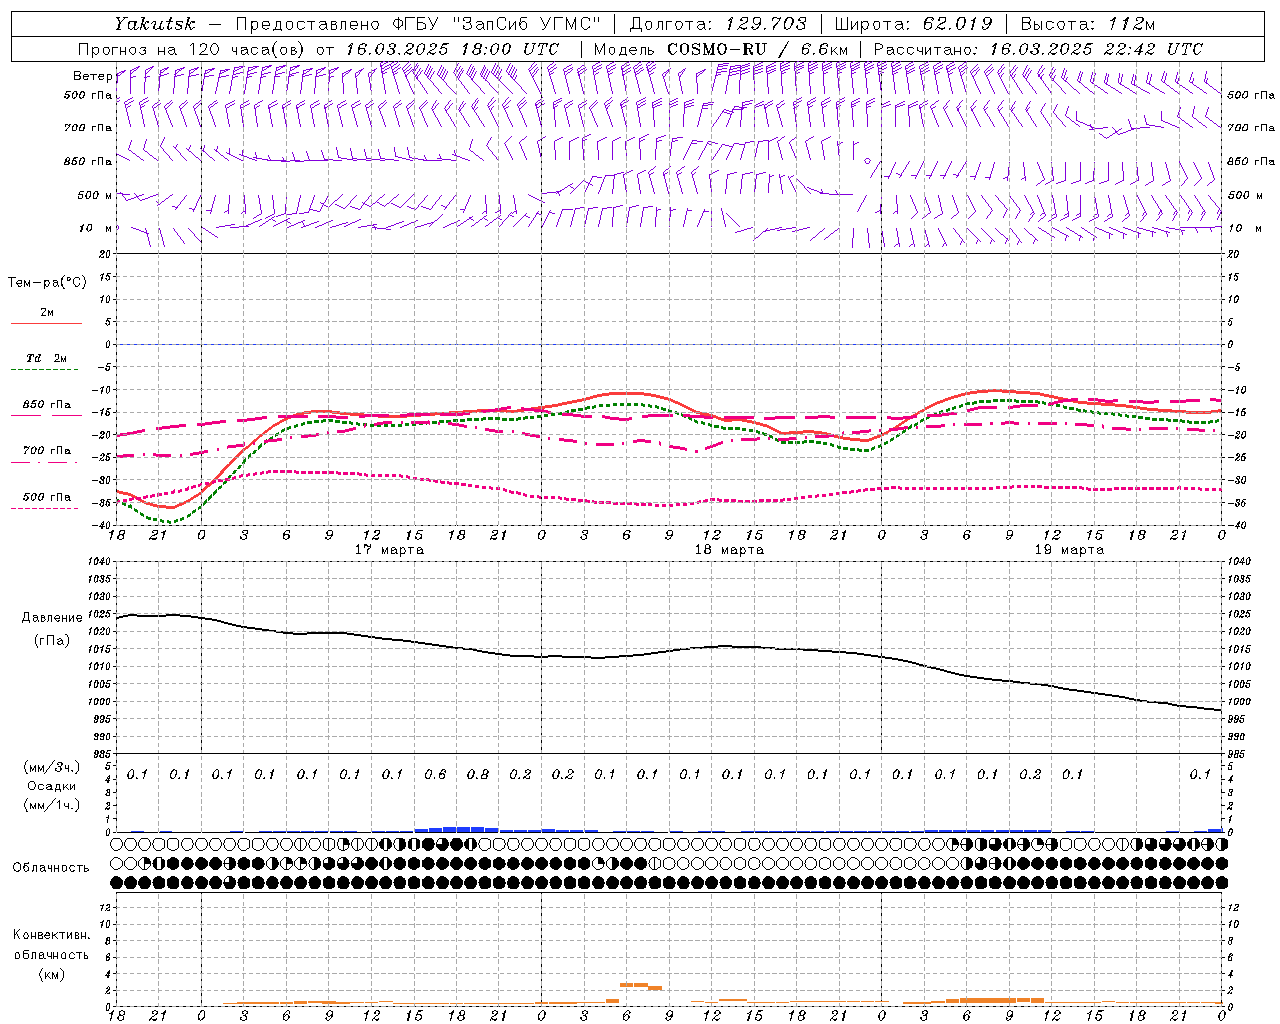The width and height of the screenshot is (1280, 1024).
Task: Select the Модель COSMO-RU / 6.6км label
Action: (x=721, y=49)
